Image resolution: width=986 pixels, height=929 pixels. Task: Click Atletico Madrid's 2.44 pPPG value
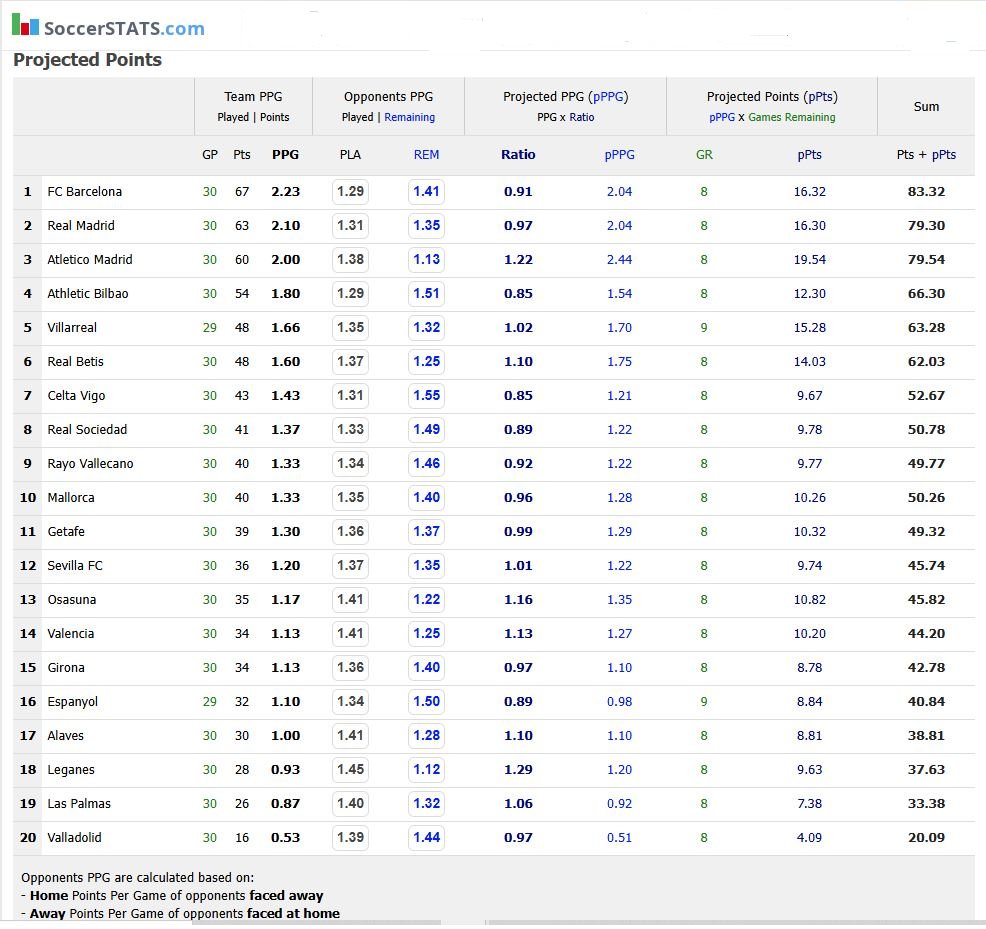pyautogui.click(x=619, y=260)
